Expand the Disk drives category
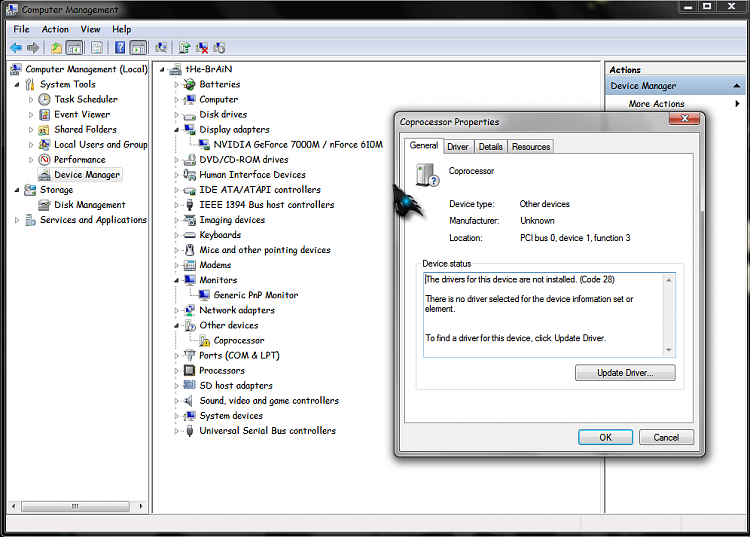The width and height of the screenshot is (750, 537). pyautogui.click(x=176, y=115)
